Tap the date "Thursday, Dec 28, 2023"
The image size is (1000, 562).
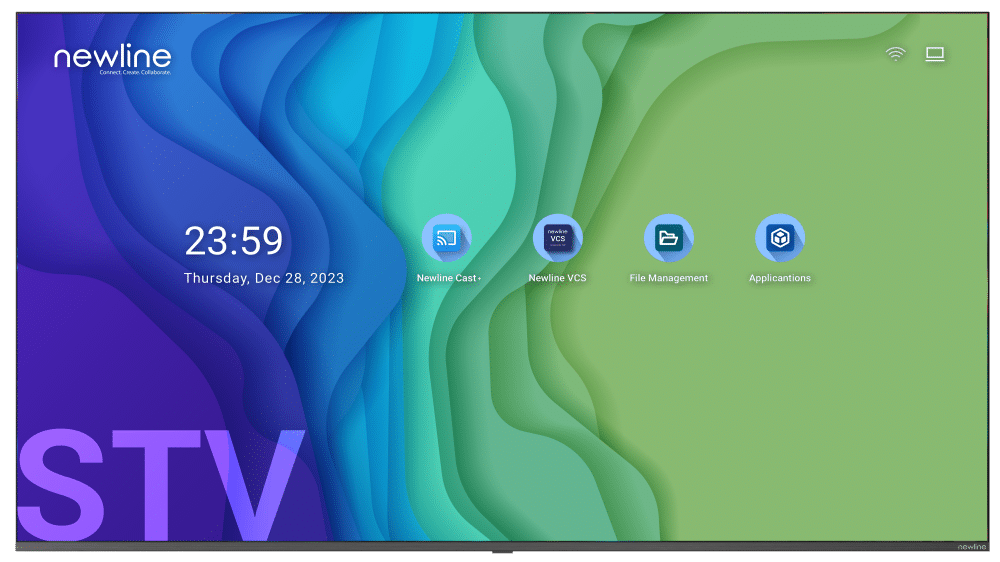pyautogui.click(x=263, y=278)
